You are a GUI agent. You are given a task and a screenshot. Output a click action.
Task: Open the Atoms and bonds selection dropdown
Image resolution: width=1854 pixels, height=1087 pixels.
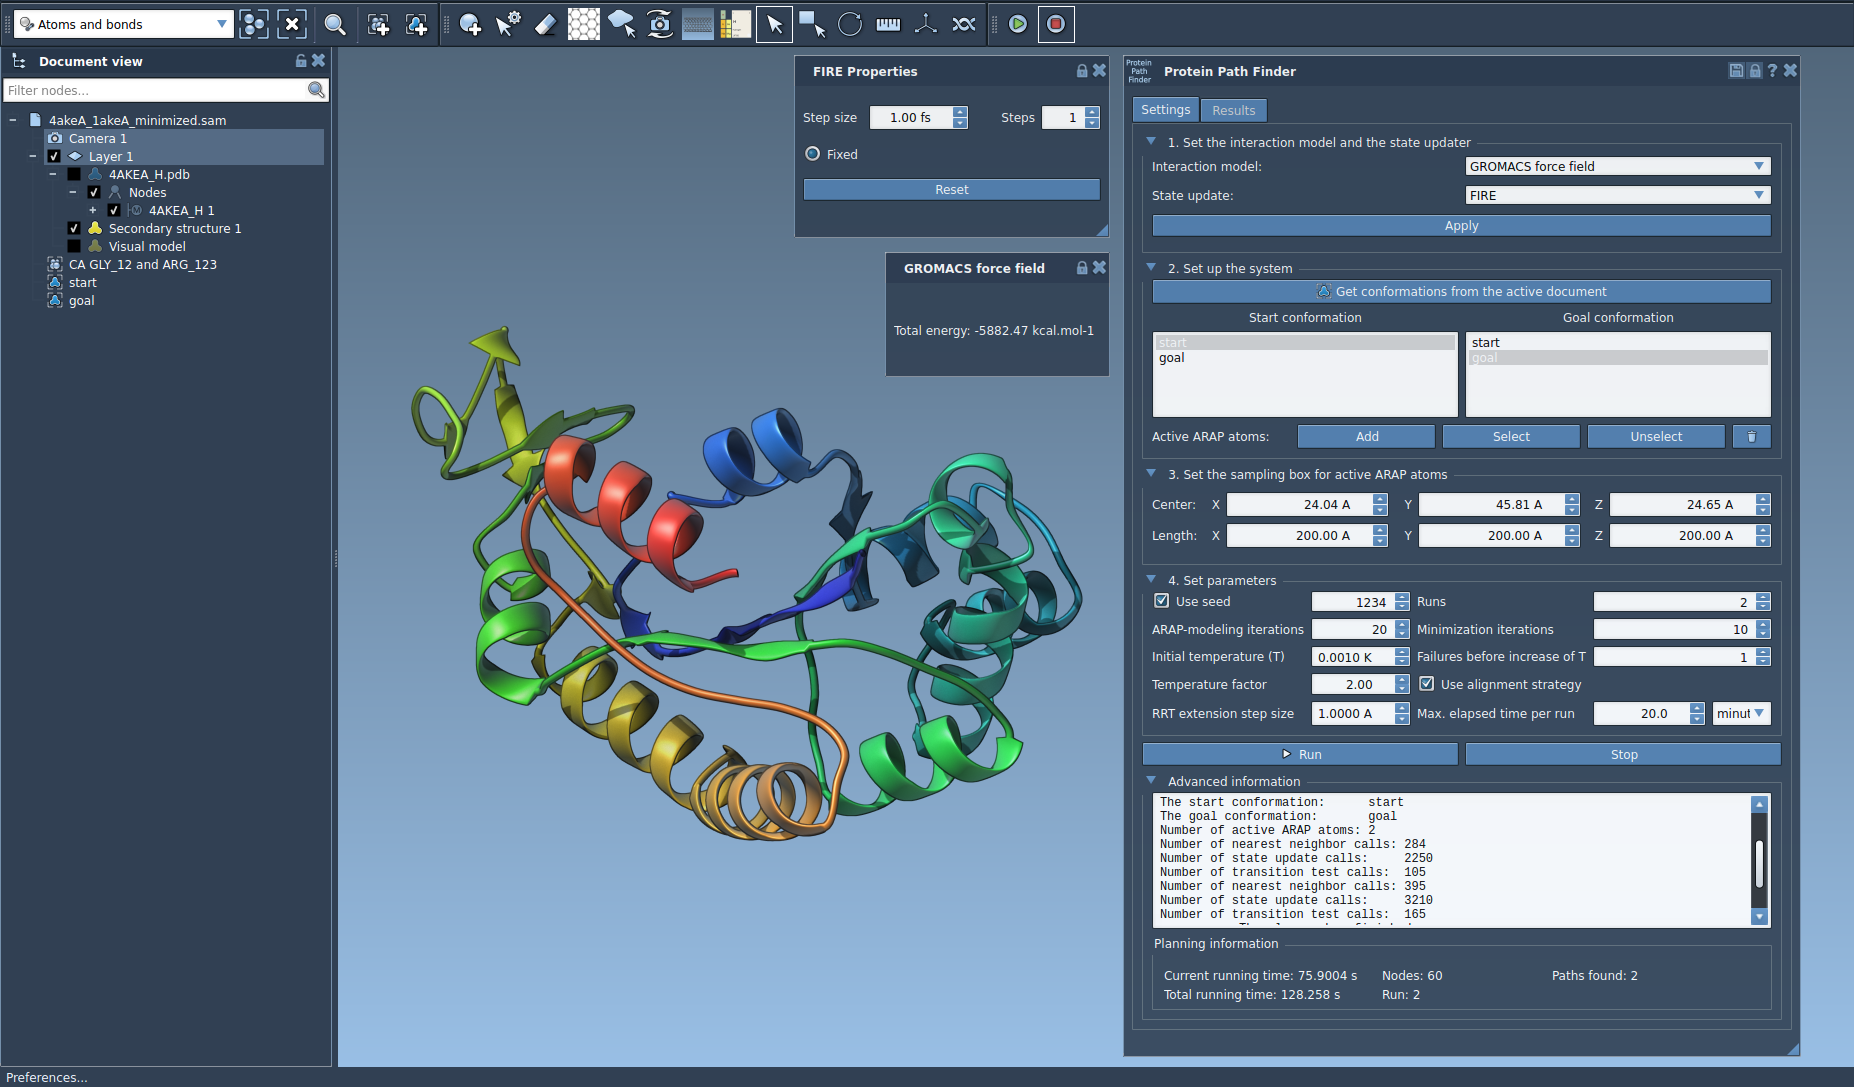click(124, 24)
